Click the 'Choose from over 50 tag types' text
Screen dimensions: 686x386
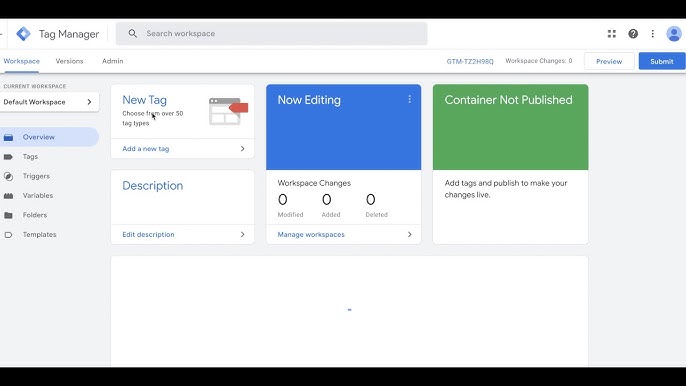point(153,118)
